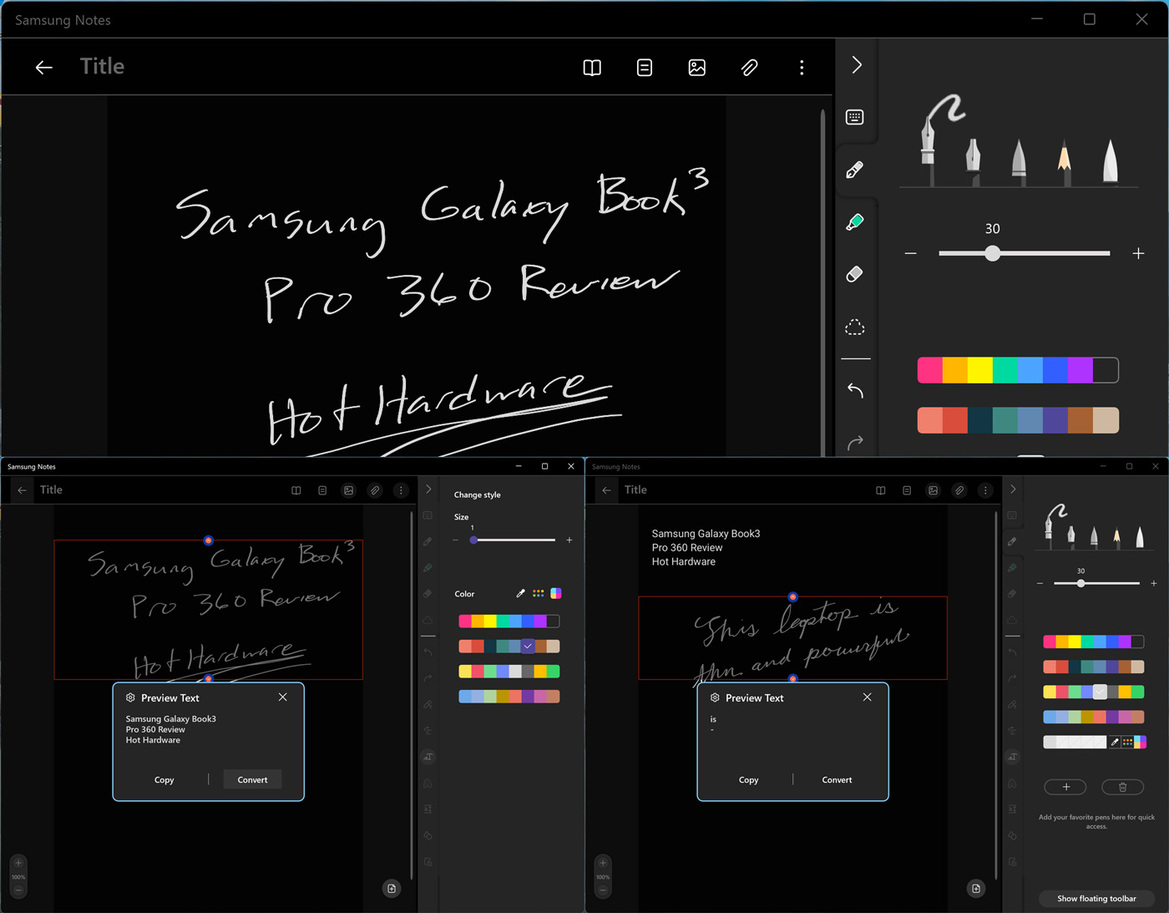The width and height of the screenshot is (1169, 913).
Task: Open color spectrum picker icon beside Color label
Action: [x=556, y=593]
